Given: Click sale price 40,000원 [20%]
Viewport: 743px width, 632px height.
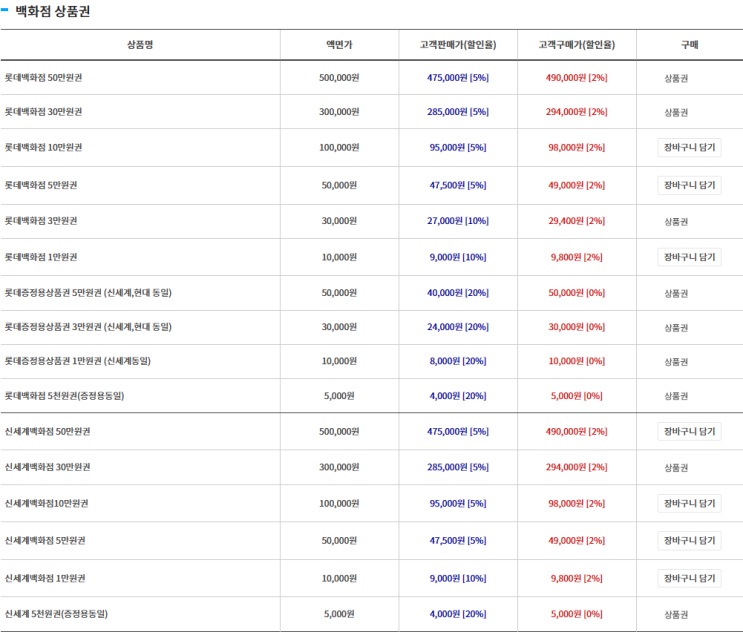Looking at the screenshot, I should pyautogui.click(x=458, y=293).
